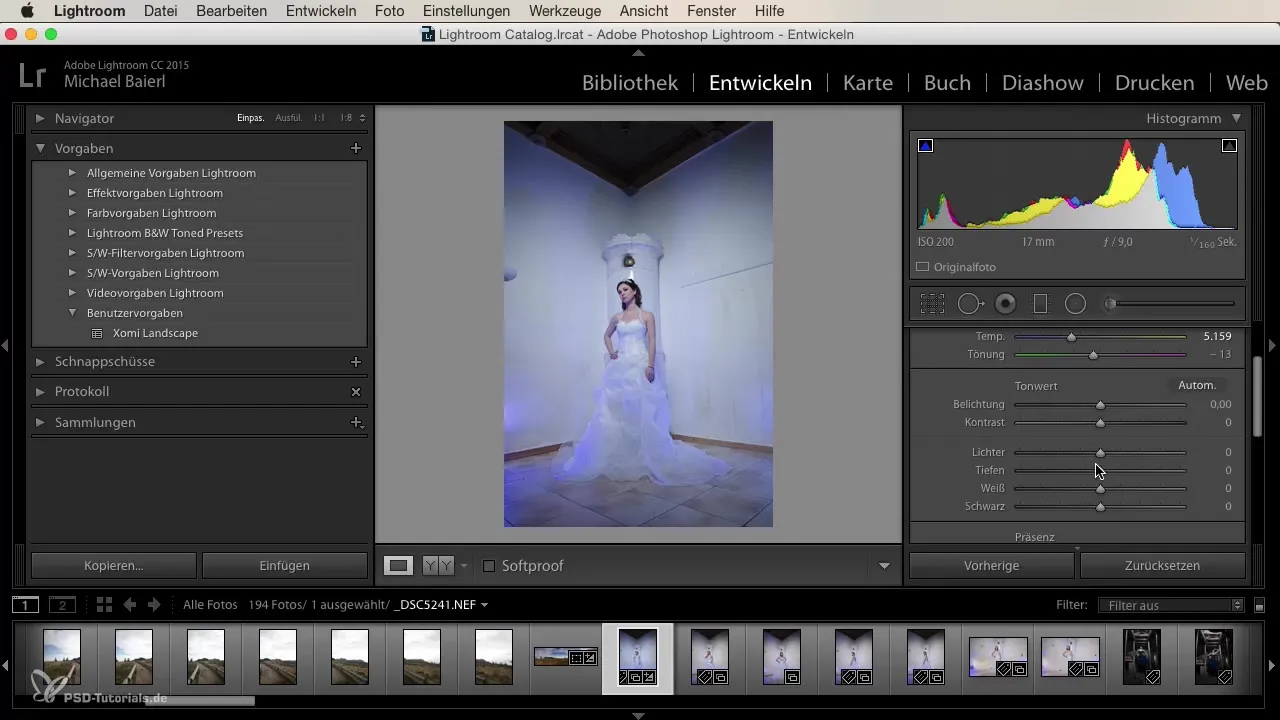The width and height of the screenshot is (1280, 720).
Task: Open the Entwickeln menu
Action: [320, 11]
